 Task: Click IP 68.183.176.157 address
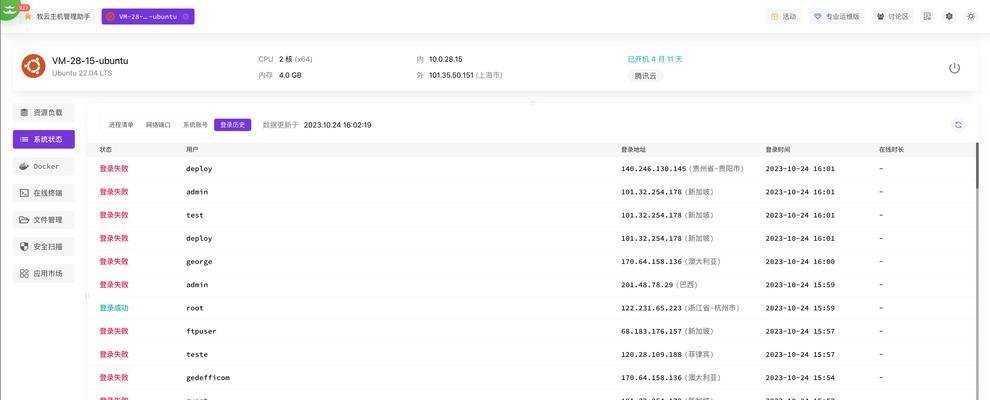[652, 331]
